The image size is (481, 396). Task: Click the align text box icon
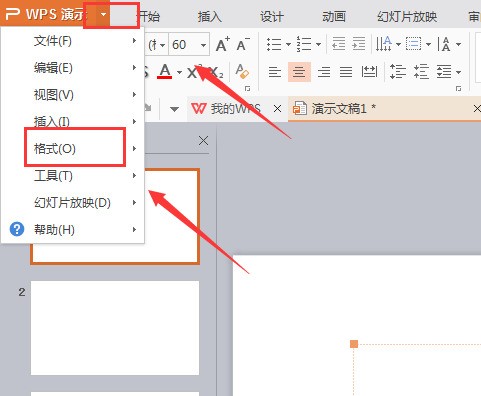click(x=414, y=44)
